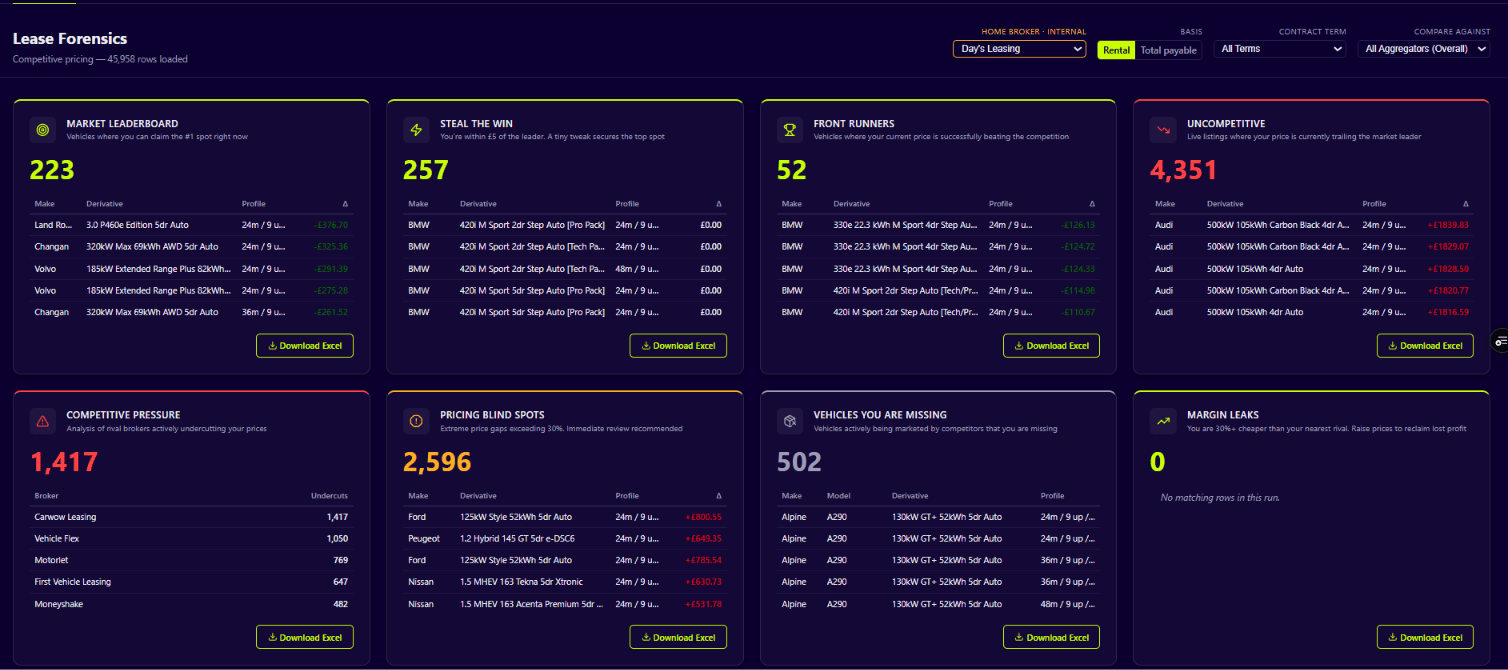Select the Carwow Leasing broker row
1508x670 pixels.
tap(191, 517)
